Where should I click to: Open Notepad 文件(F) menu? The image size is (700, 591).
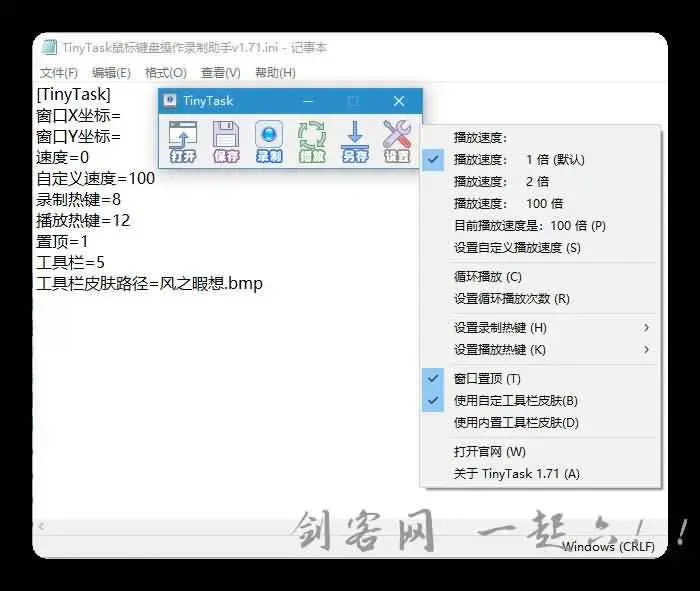click(58, 73)
